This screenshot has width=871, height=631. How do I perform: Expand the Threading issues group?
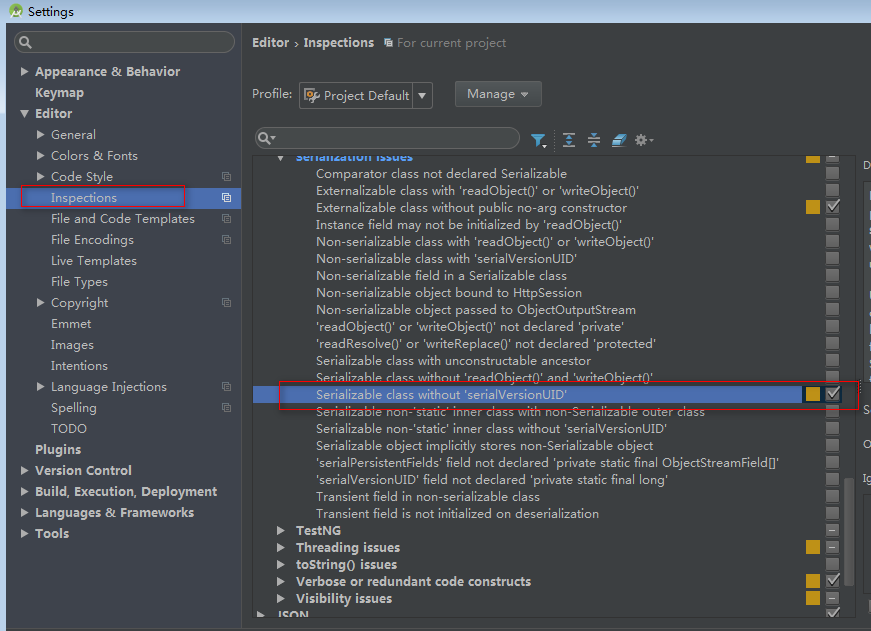pyautogui.click(x=281, y=547)
